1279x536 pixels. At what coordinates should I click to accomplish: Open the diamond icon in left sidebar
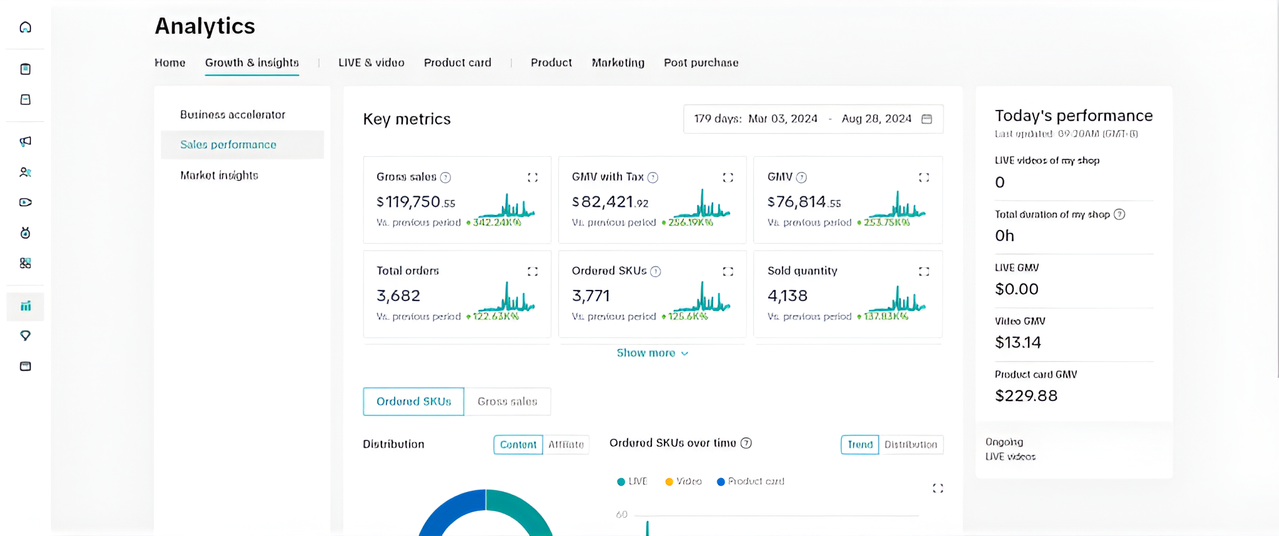(25, 336)
